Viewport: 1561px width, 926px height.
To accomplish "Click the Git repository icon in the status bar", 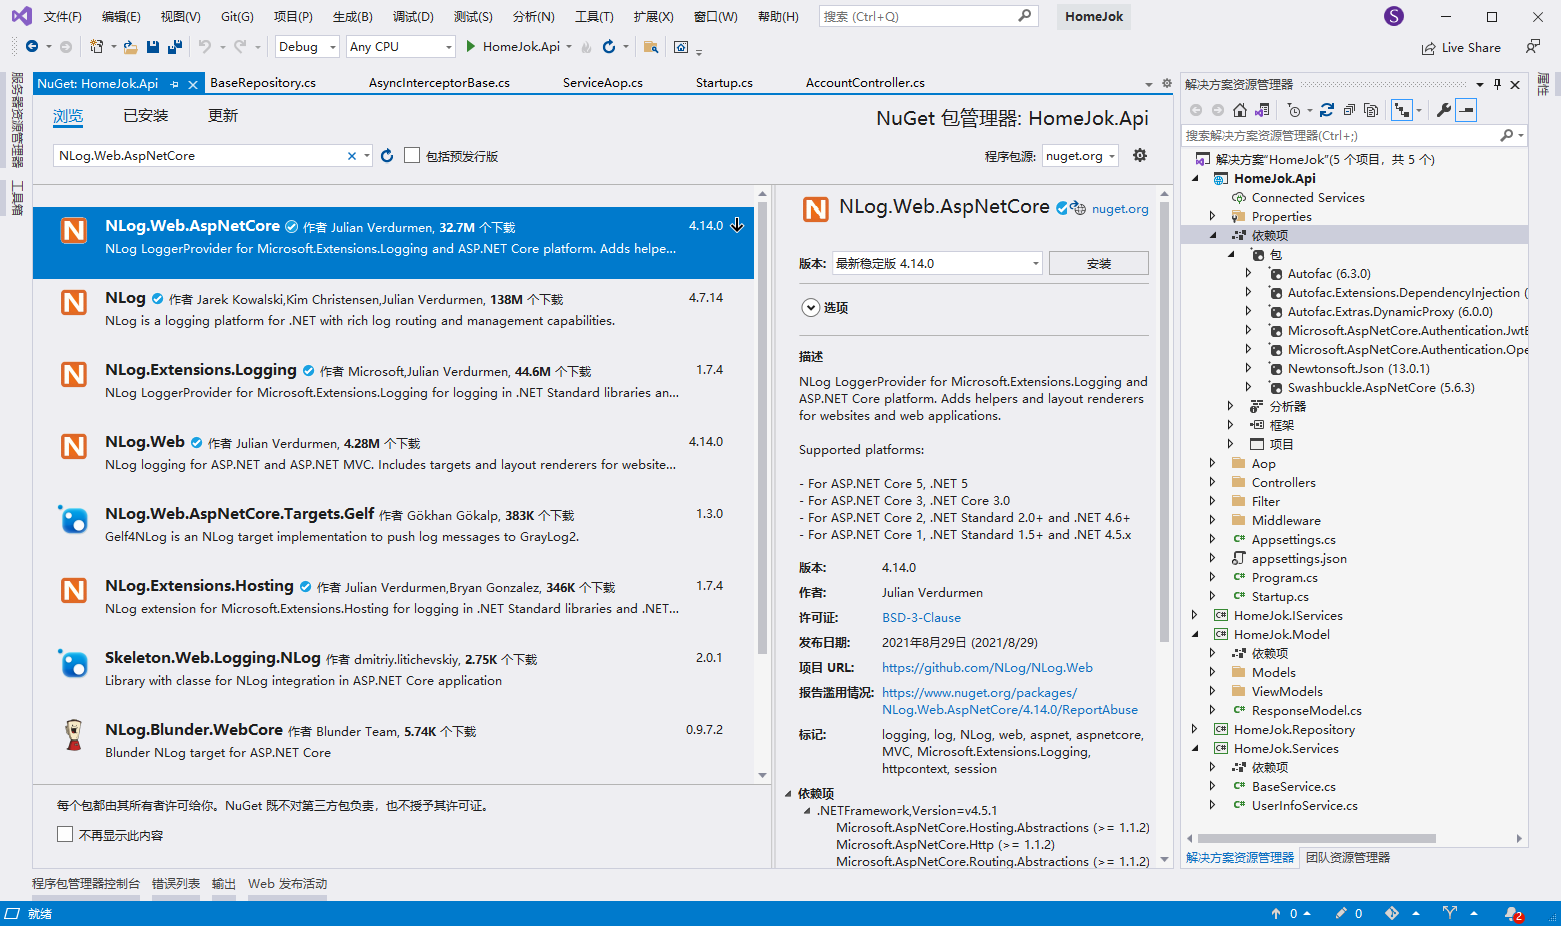I will 1392,913.
